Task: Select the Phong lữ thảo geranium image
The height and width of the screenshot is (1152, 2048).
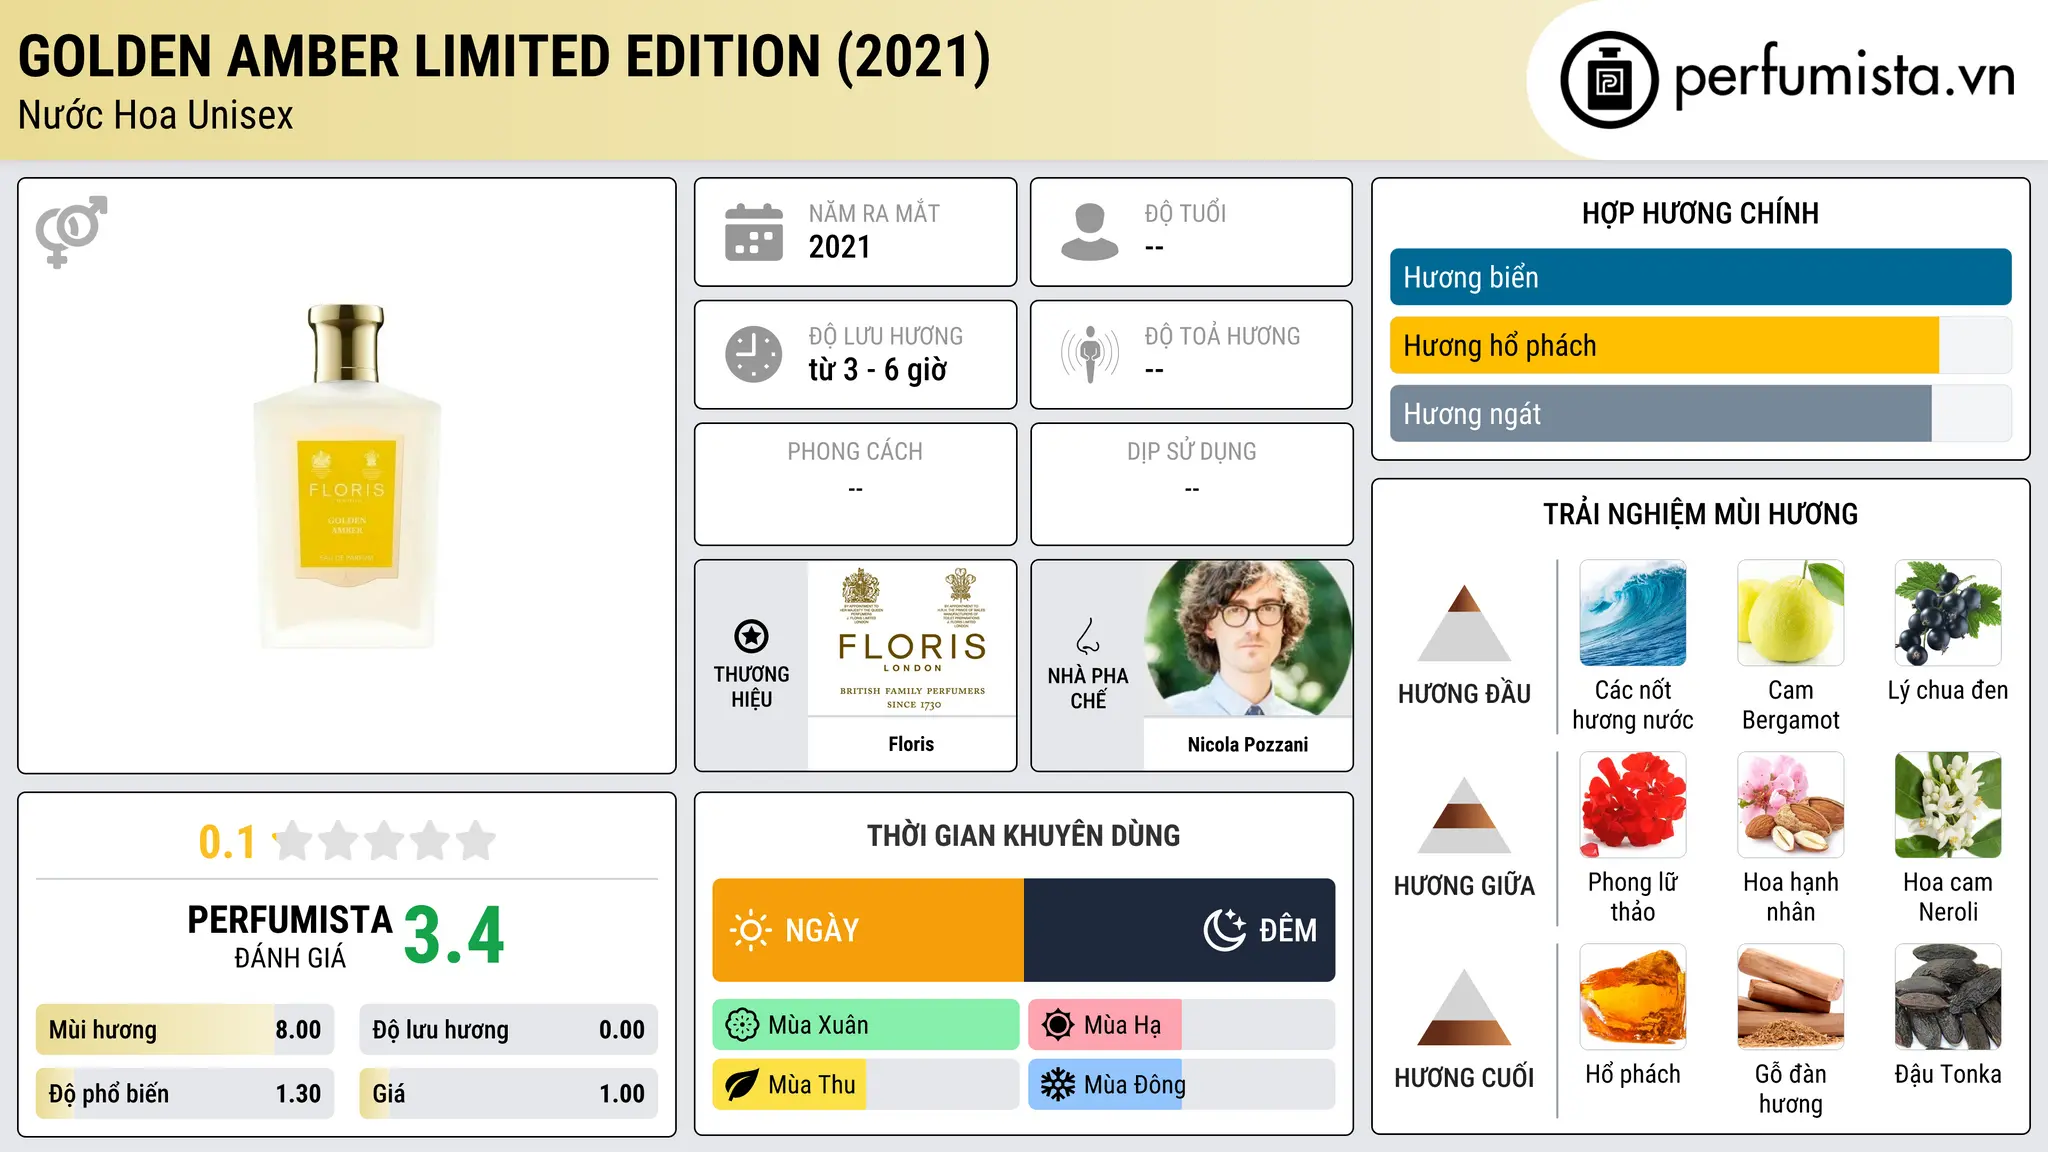Action: tap(1633, 805)
